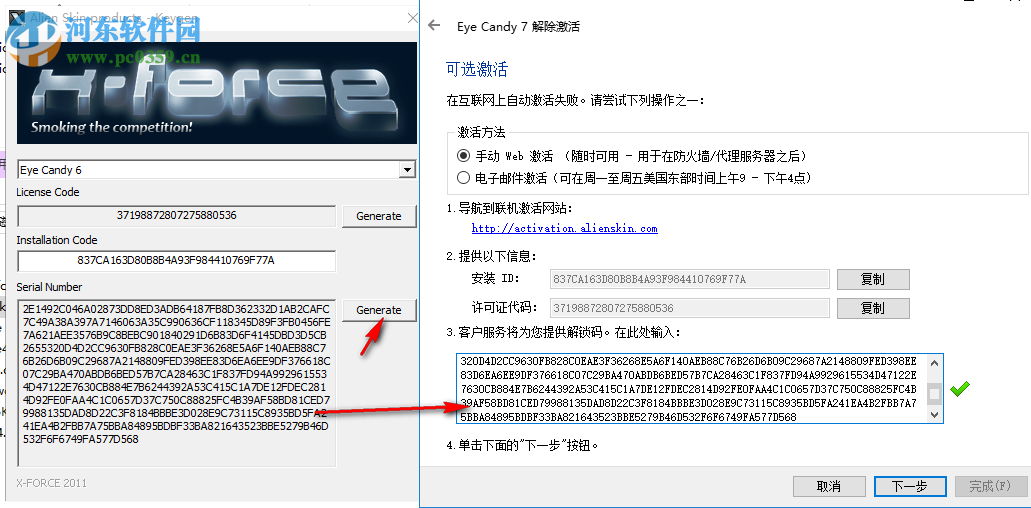Click Generate next to the License Code field
1031x508 pixels.
click(x=379, y=216)
